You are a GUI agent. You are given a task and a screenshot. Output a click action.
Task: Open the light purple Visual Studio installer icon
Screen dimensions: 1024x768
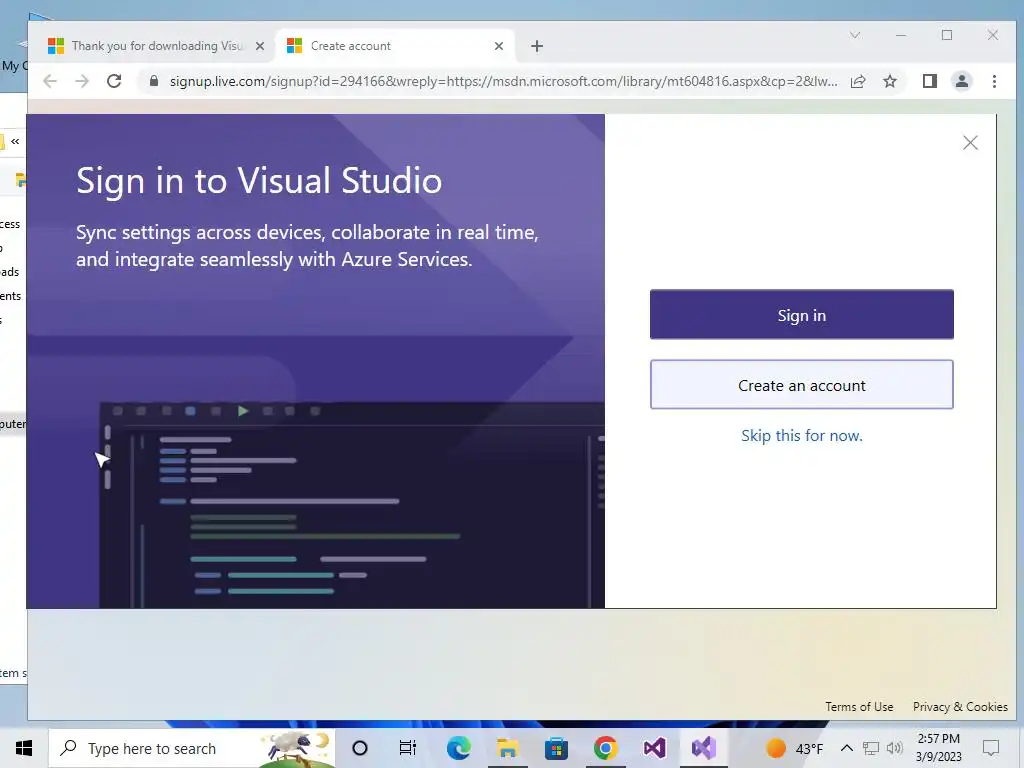[703, 748]
